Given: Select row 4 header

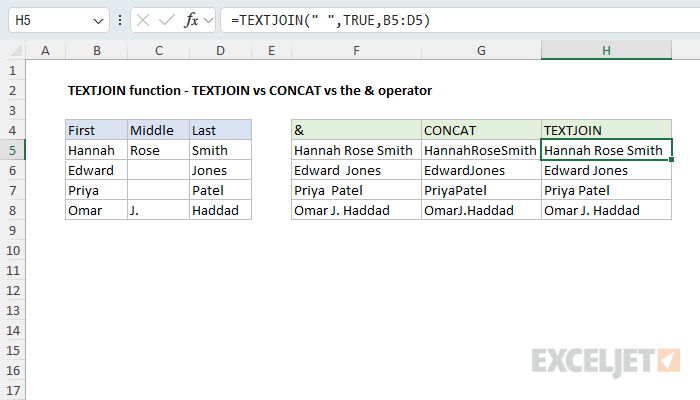Looking at the screenshot, I should point(12,130).
